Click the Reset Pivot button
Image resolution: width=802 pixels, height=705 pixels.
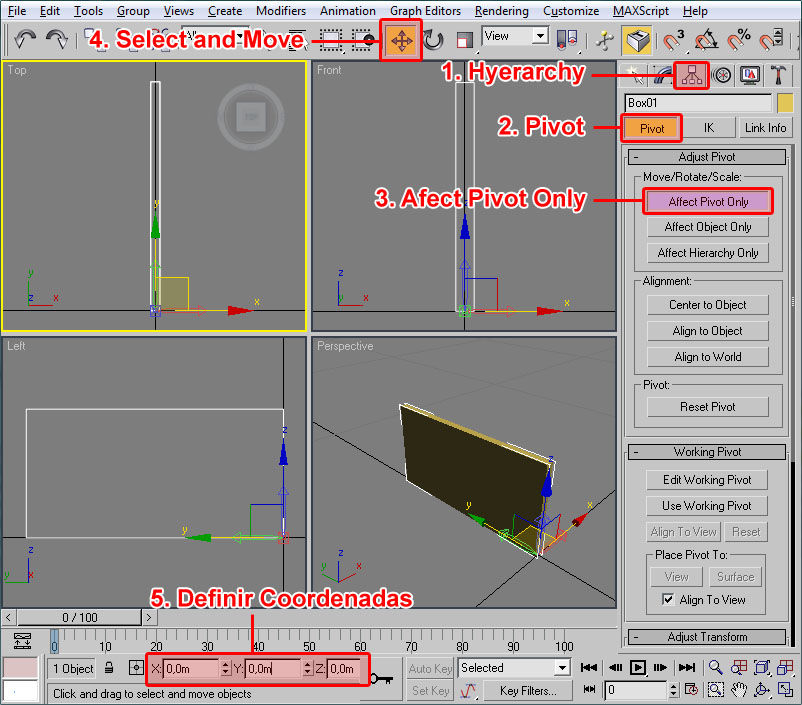click(708, 407)
